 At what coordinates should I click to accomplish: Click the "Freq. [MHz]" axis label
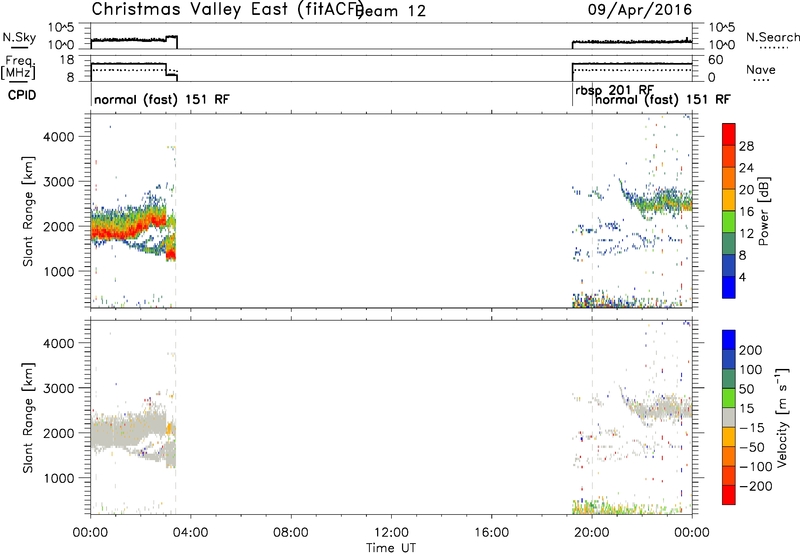19,67
